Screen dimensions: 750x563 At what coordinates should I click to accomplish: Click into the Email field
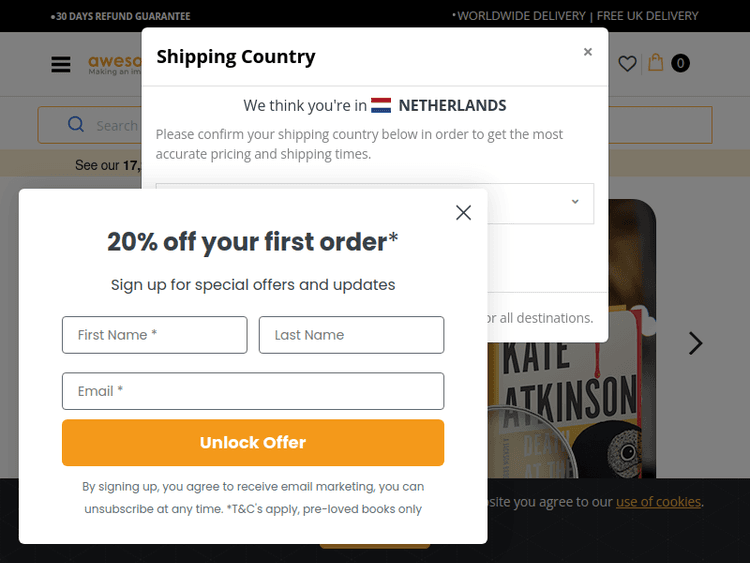[253, 391]
